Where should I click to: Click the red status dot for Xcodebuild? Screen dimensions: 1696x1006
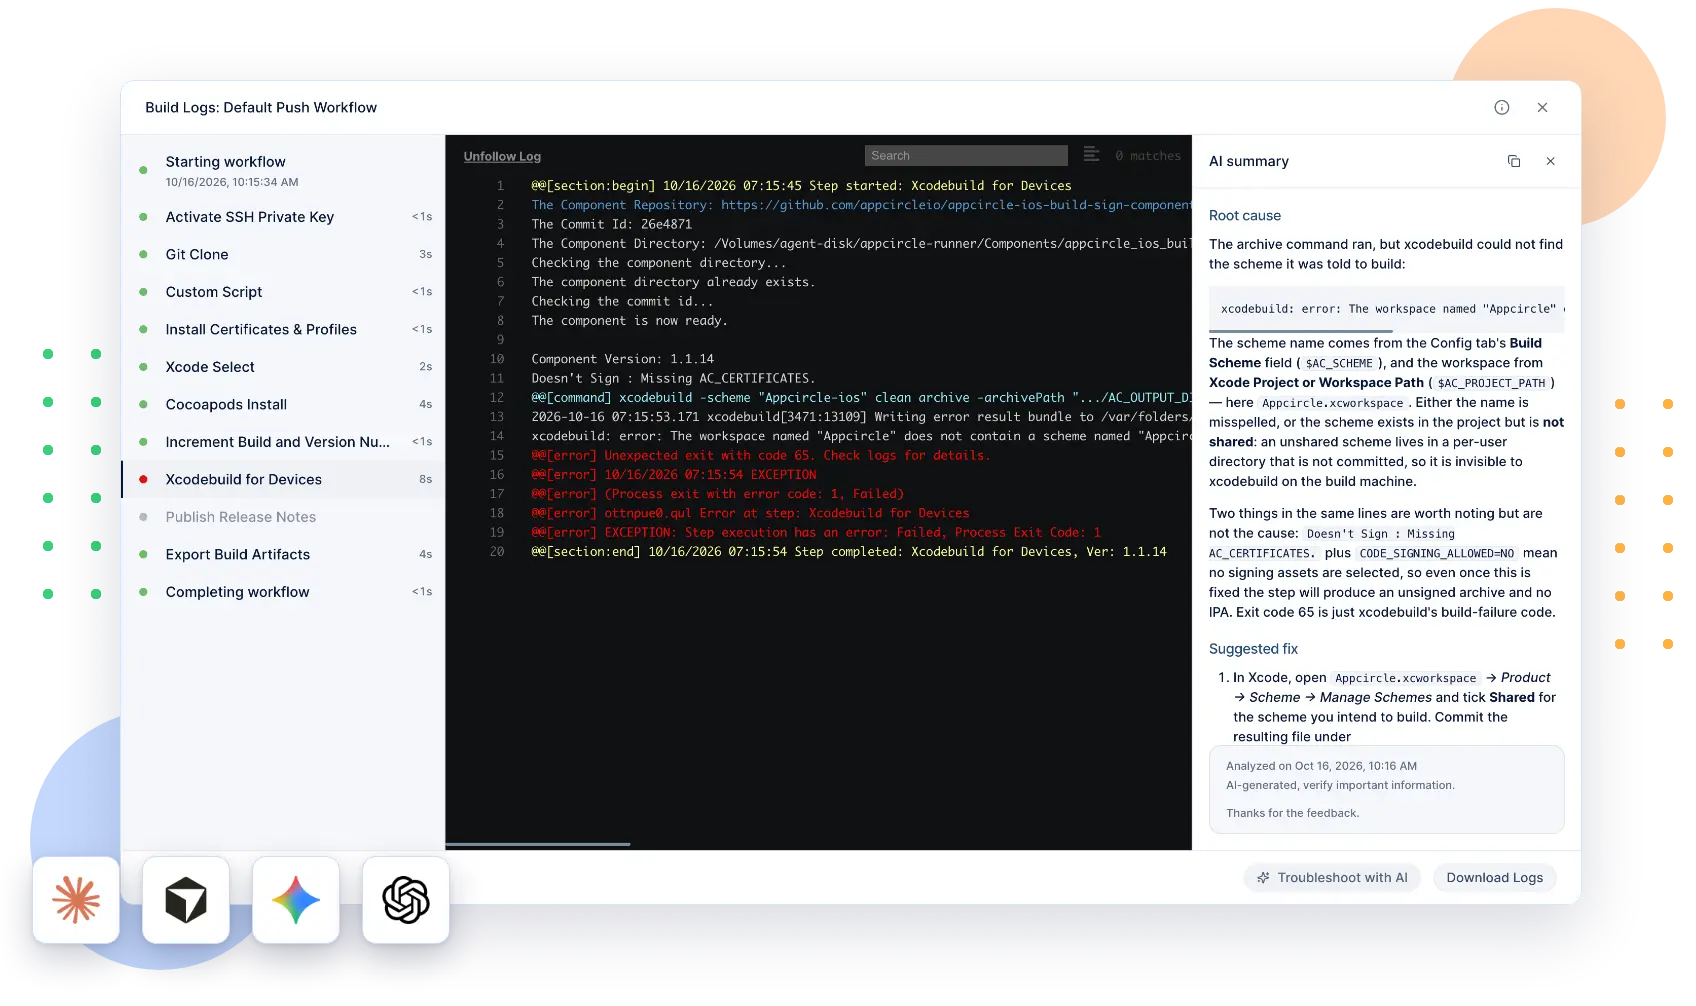[143, 480]
